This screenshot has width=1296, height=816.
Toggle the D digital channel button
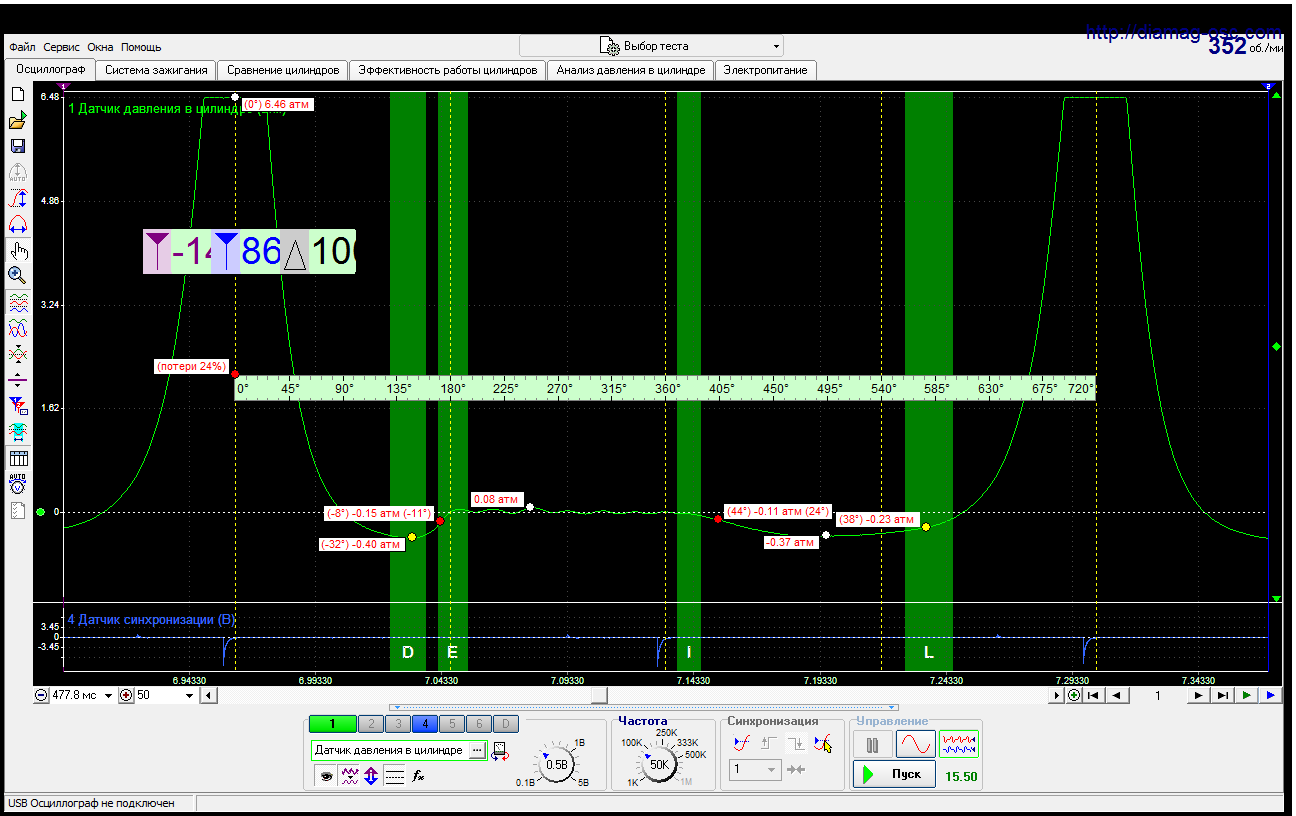(507, 724)
